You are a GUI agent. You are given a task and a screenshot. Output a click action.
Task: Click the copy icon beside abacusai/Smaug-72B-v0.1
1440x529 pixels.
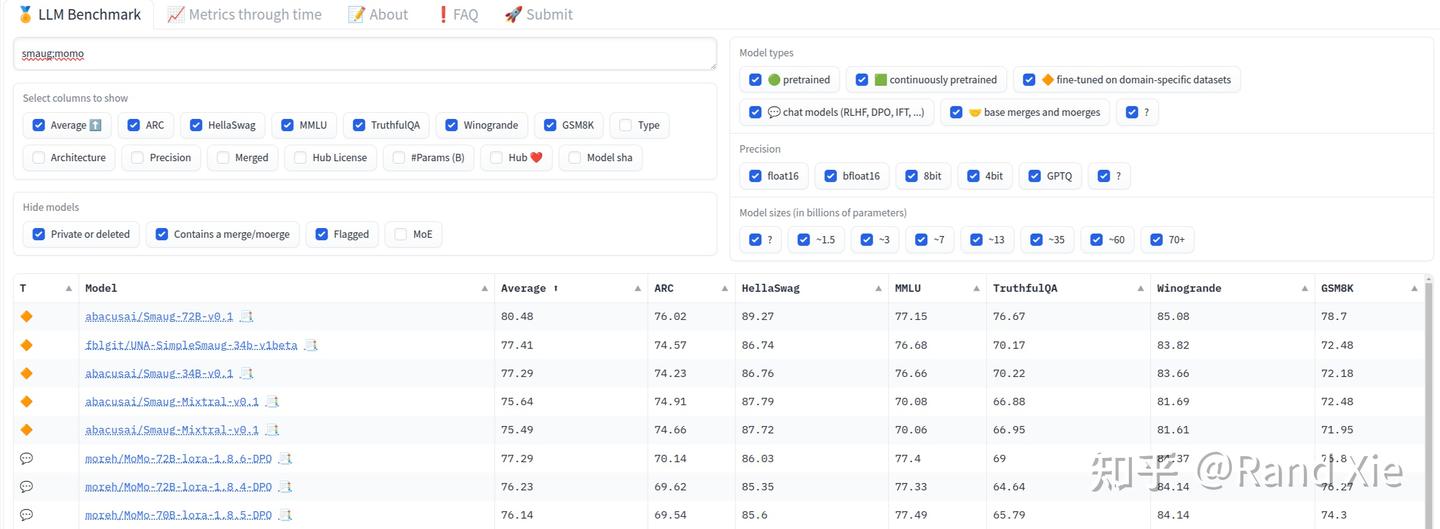(246, 317)
